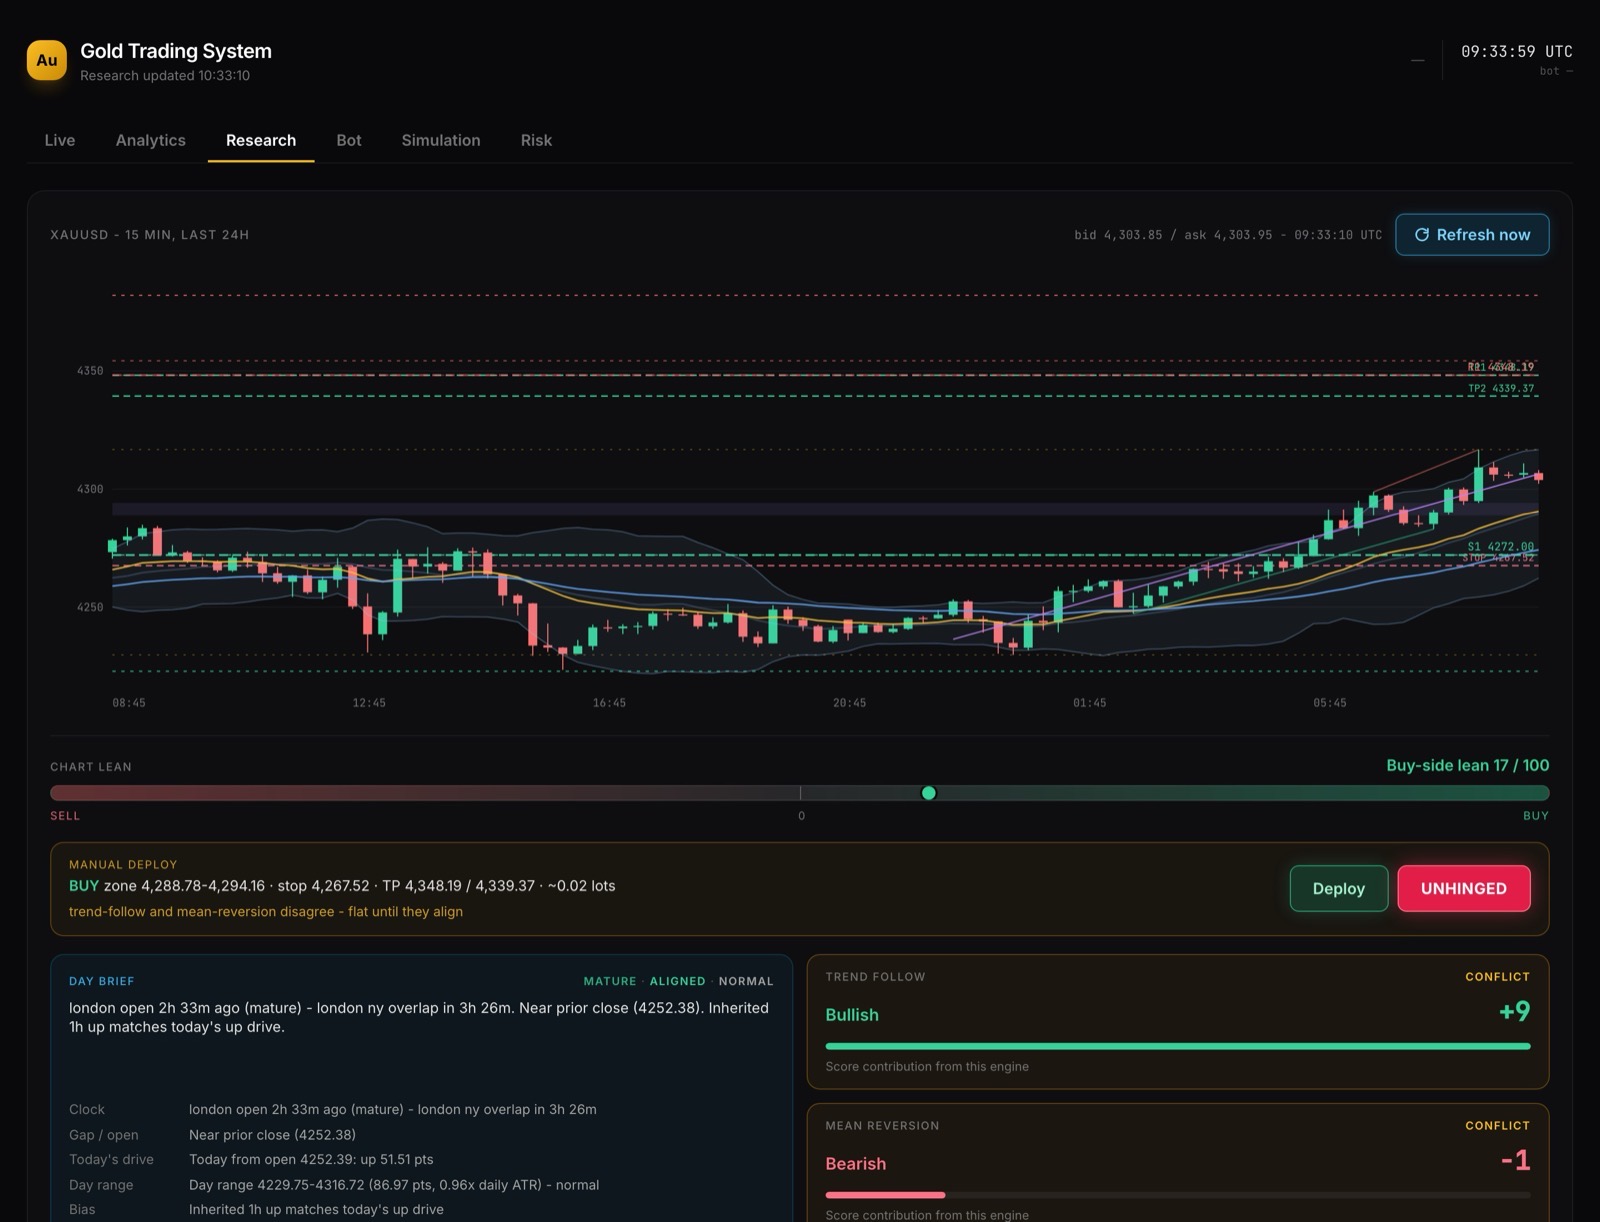Click the green Deploy button
The height and width of the screenshot is (1222, 1600).
point(1338,888)
